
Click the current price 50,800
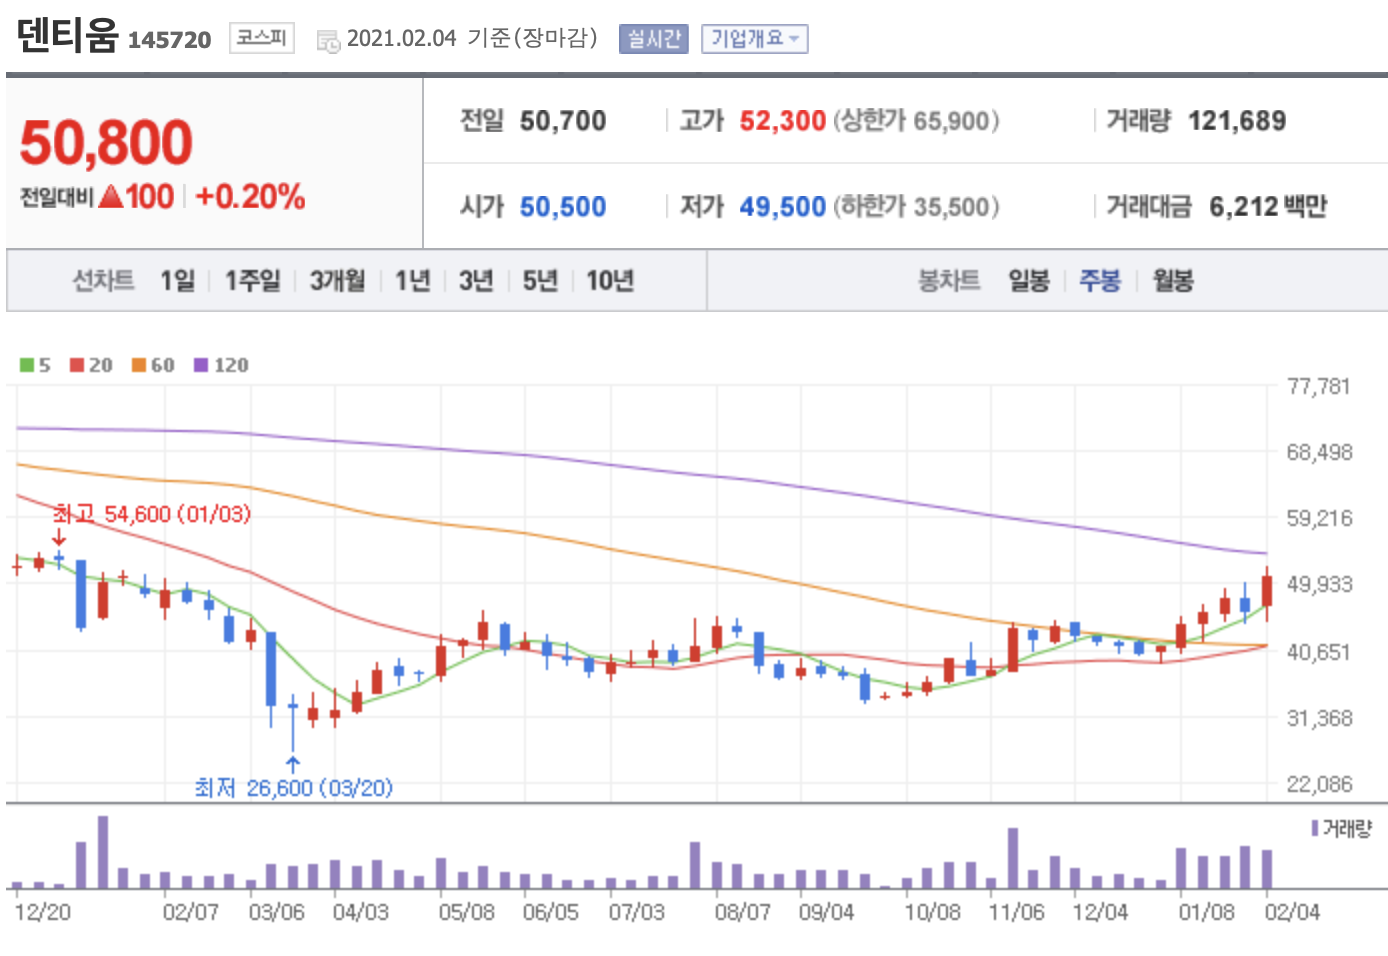click(106, 142)
